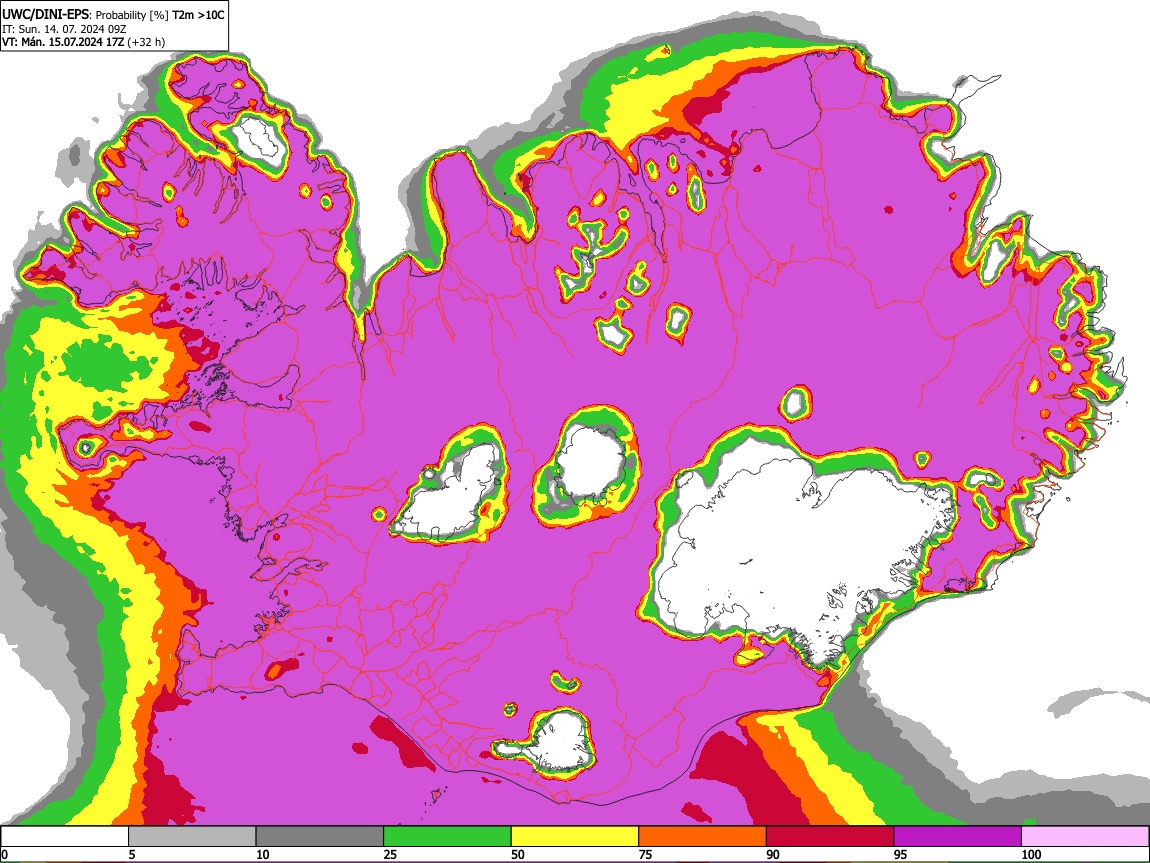Click the 'IT: Sun. 14. 07. 2024 09Z' line
Viewport: 1150px width, 863px height.
click(x=63, y=29)
